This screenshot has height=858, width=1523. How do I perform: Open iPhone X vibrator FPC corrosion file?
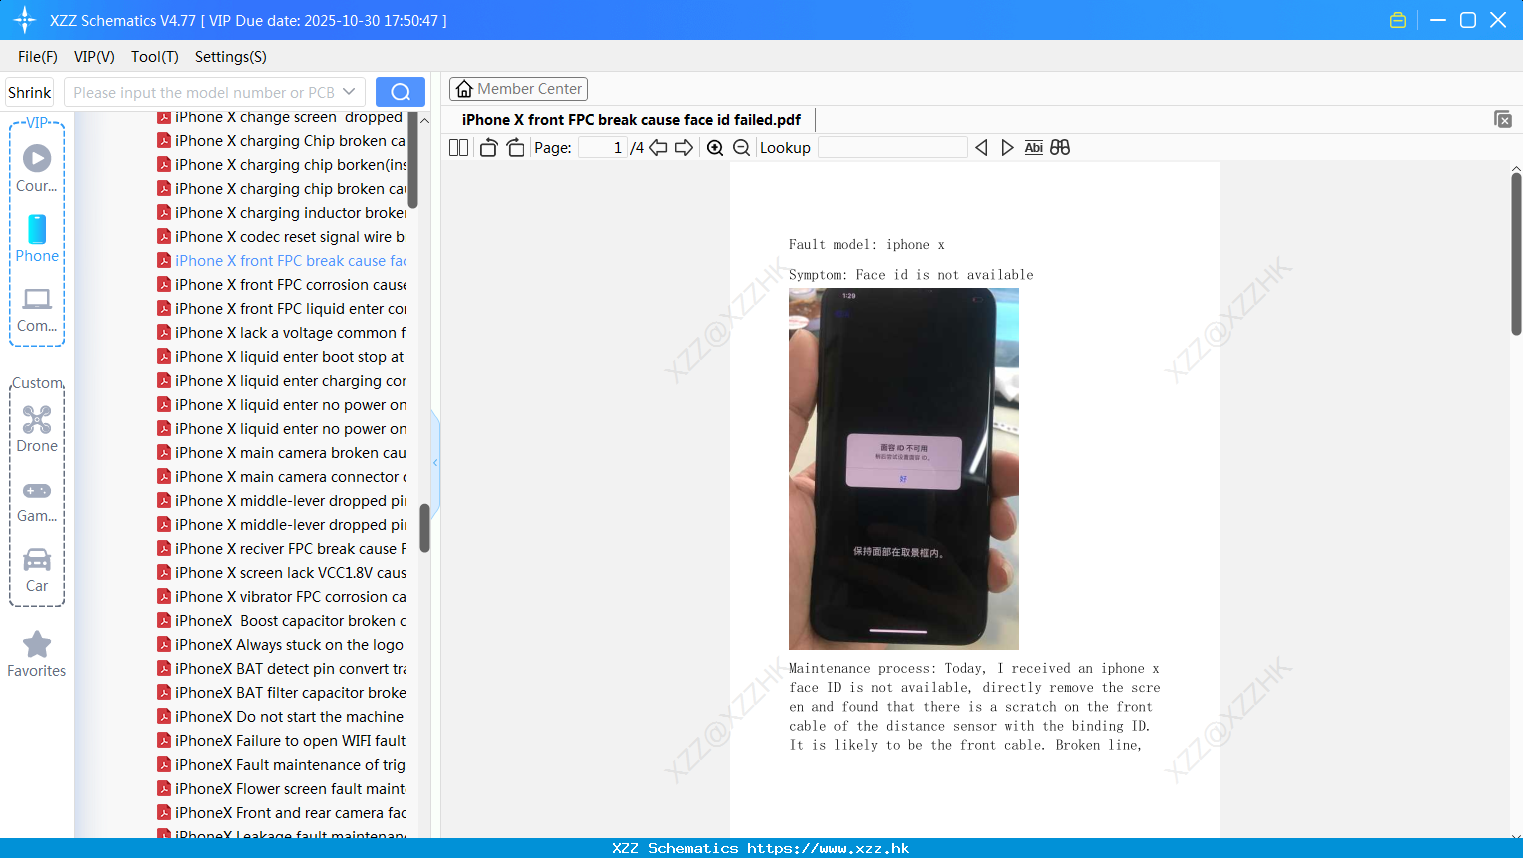(280, 597)
